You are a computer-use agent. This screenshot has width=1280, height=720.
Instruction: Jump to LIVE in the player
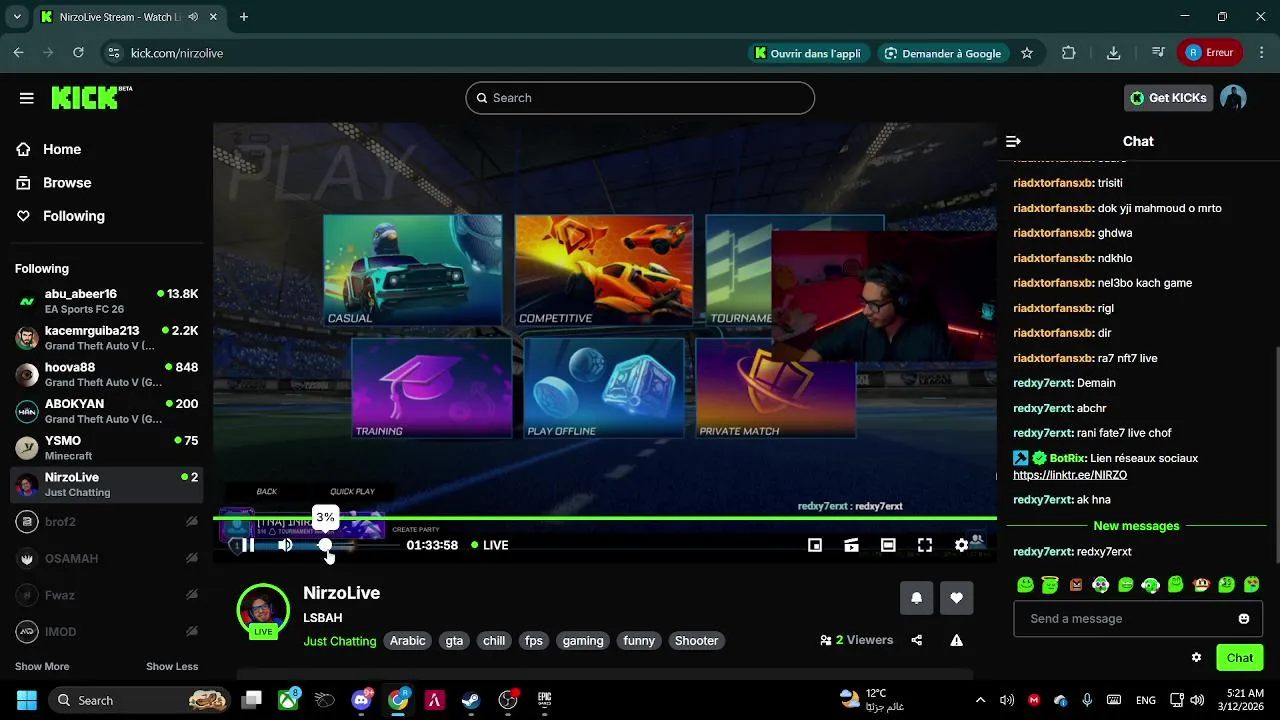click(x=490, y=545)
